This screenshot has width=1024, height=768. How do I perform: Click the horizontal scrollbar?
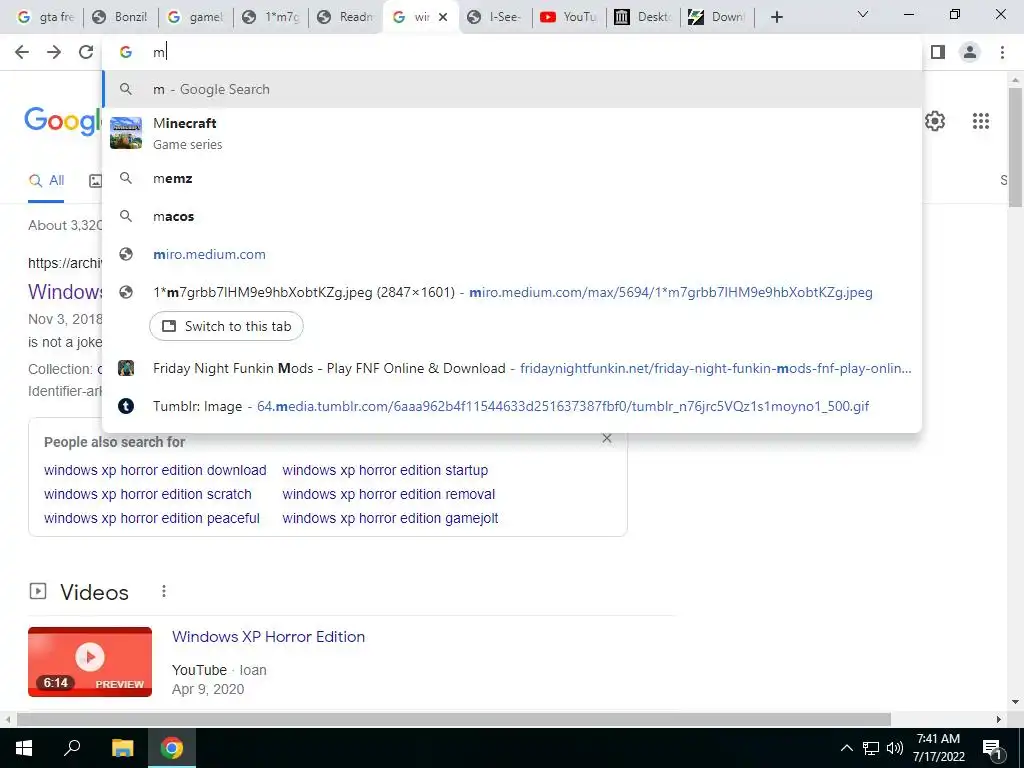(454, 719)
